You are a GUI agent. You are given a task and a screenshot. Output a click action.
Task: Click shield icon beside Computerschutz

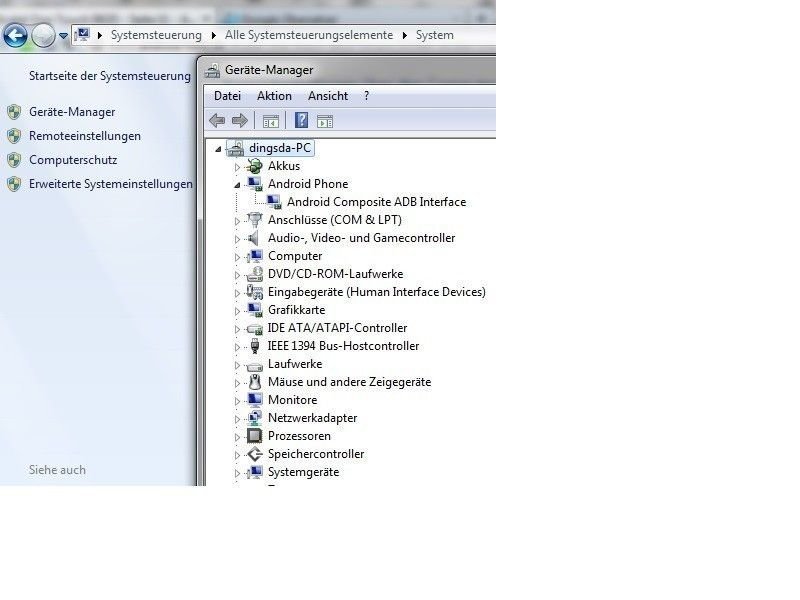coord(14,160)
